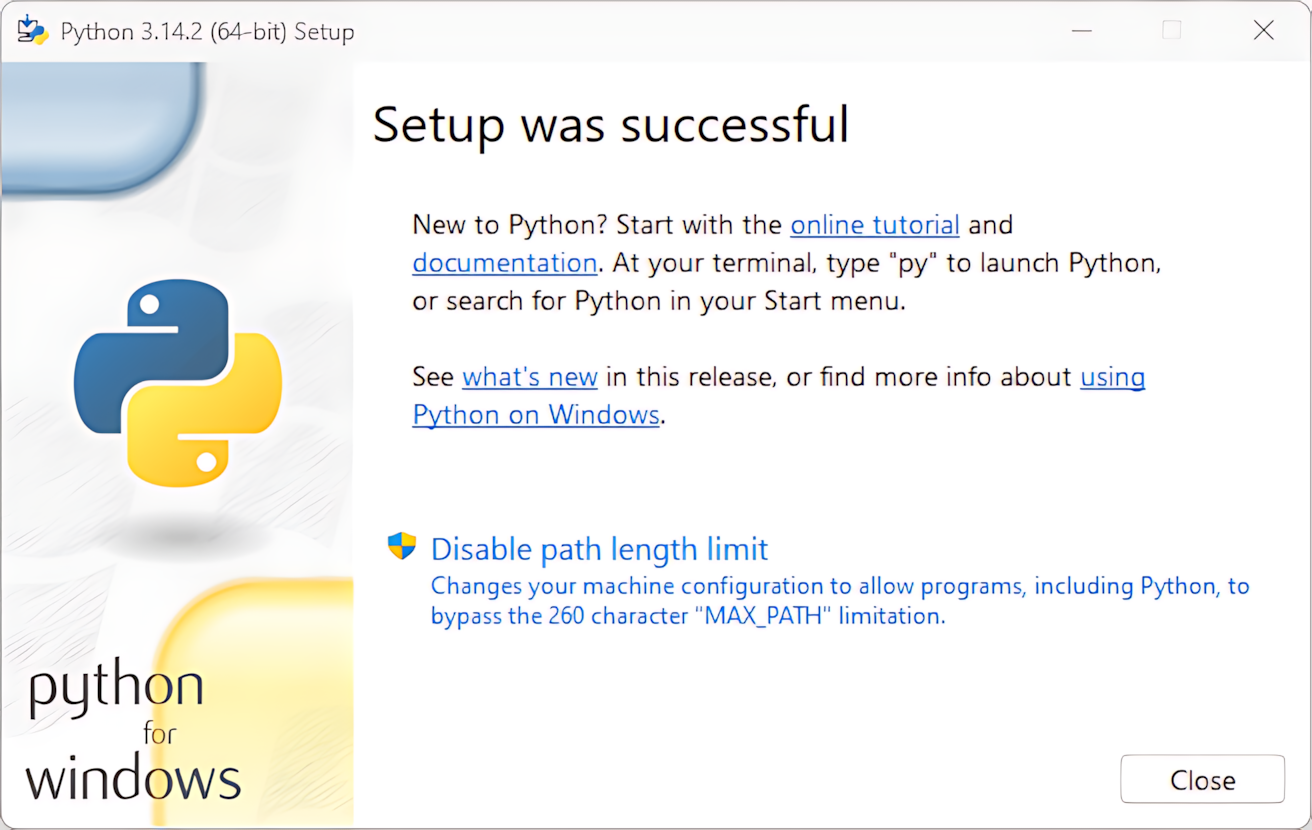The image size is (1312, 830).
Task: Open the online tutorial link
Action: pyautogui.click(x=874, y=225)
